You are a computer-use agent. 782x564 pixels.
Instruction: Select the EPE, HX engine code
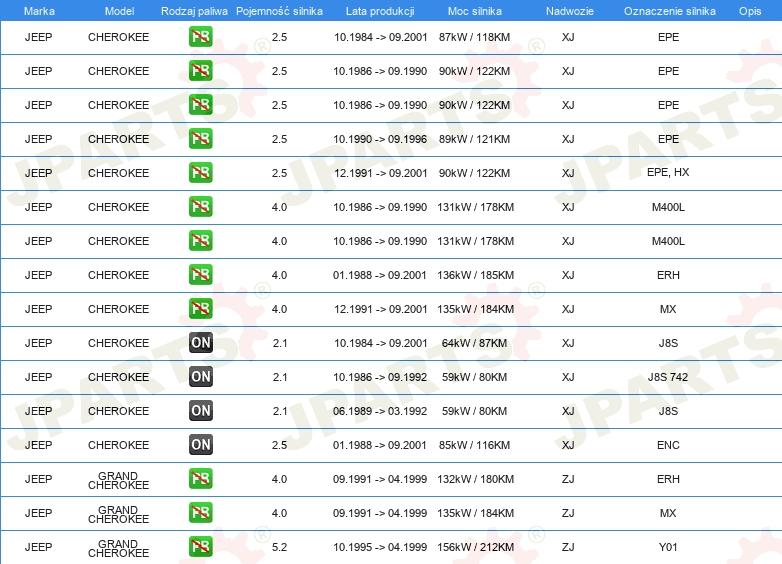click(668, 173)
